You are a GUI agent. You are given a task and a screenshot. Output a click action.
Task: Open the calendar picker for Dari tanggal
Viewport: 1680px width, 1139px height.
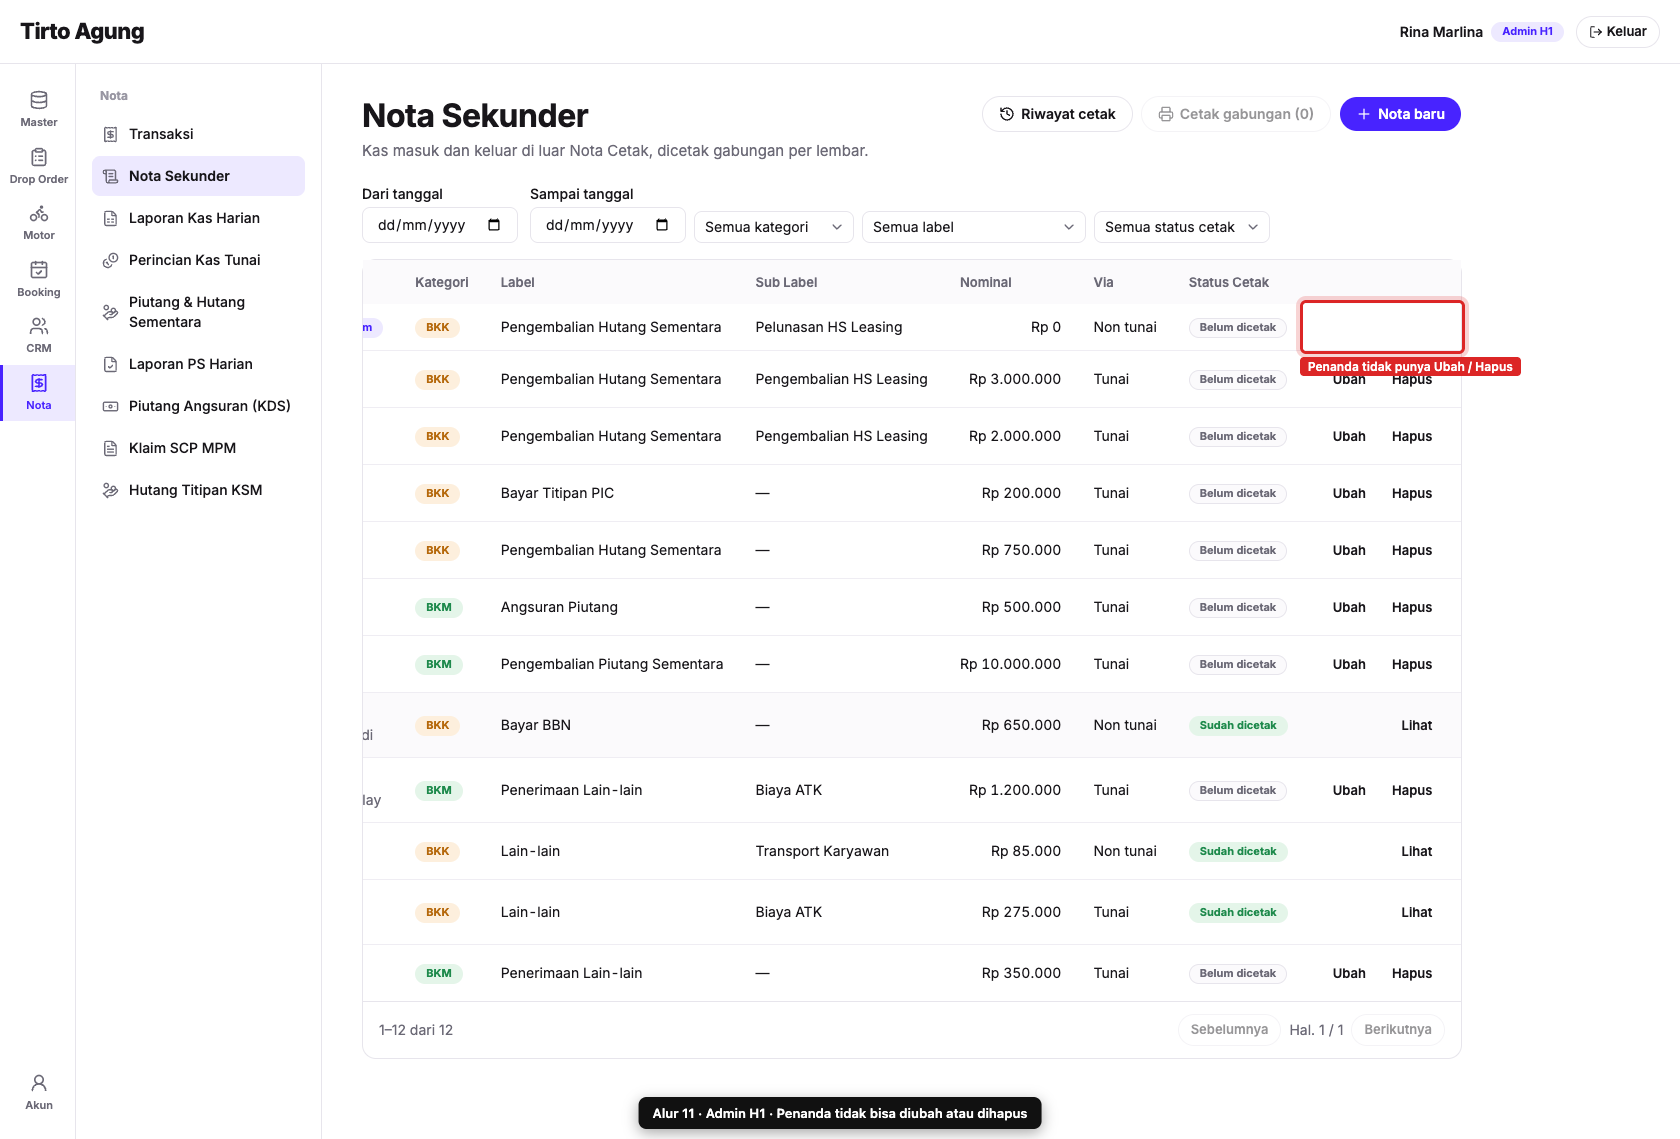494,225
